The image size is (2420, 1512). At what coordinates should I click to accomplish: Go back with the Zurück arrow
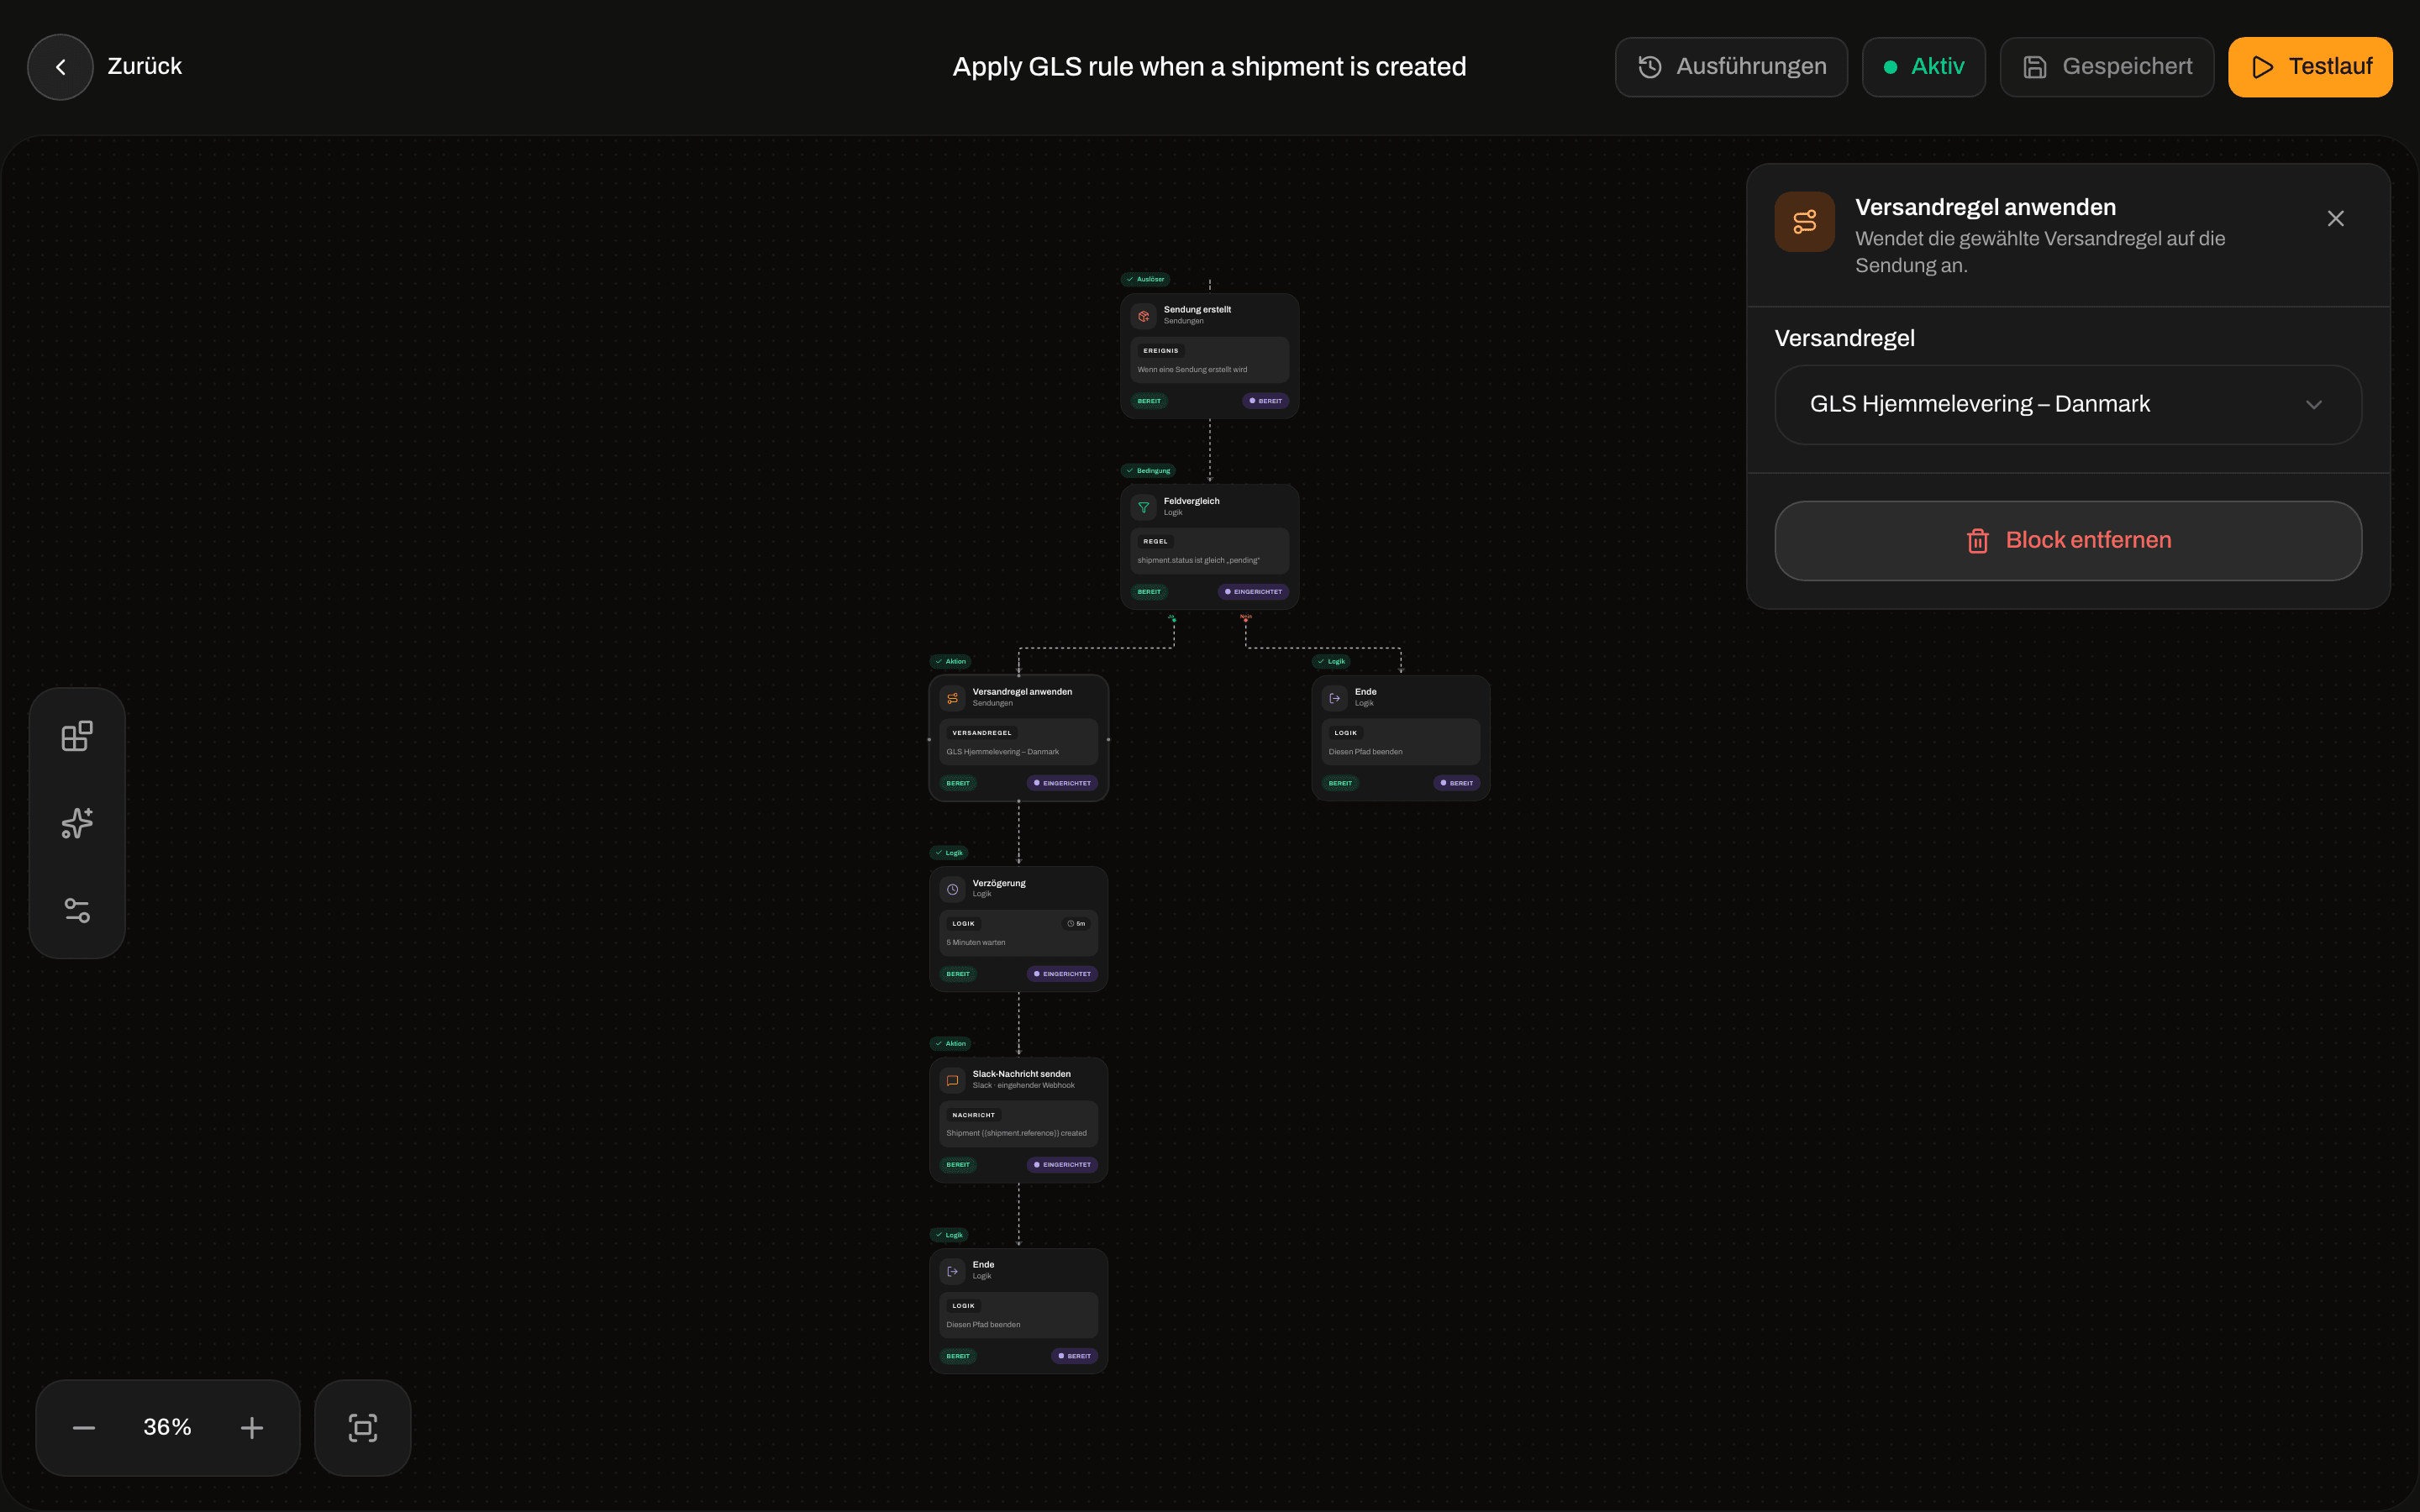60,67
